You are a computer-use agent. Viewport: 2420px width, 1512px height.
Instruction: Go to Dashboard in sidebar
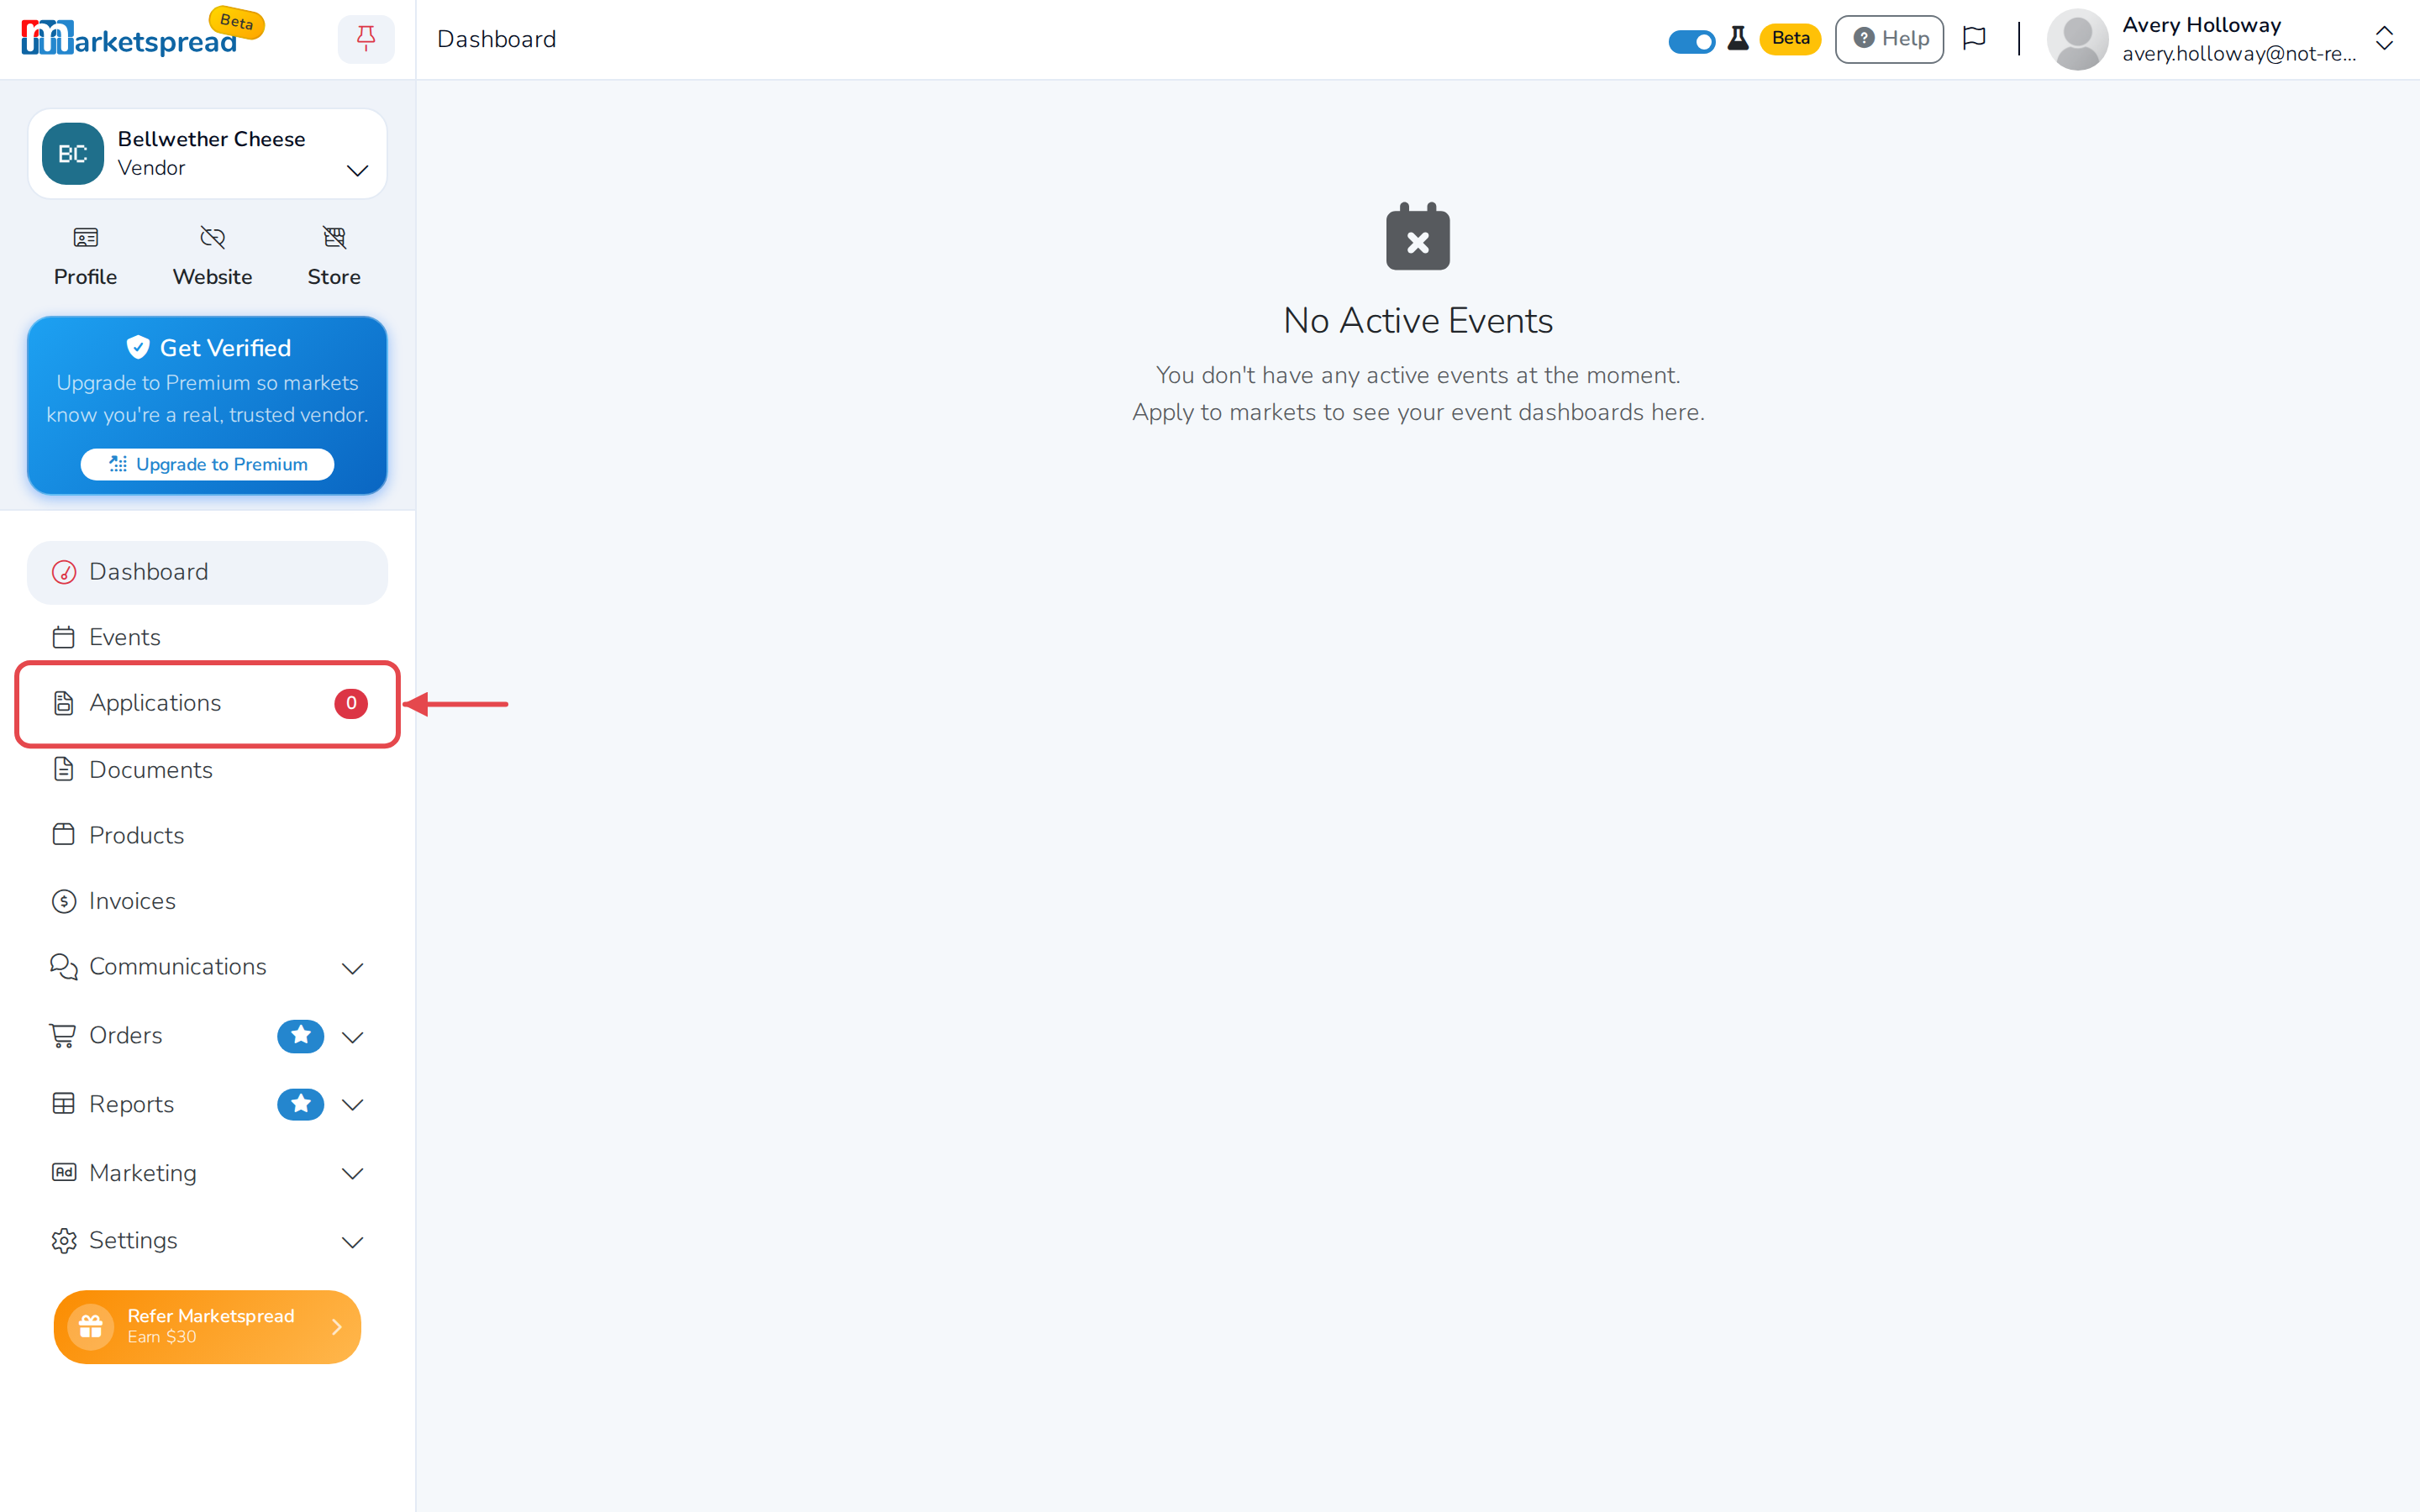[x=207, y=572]
